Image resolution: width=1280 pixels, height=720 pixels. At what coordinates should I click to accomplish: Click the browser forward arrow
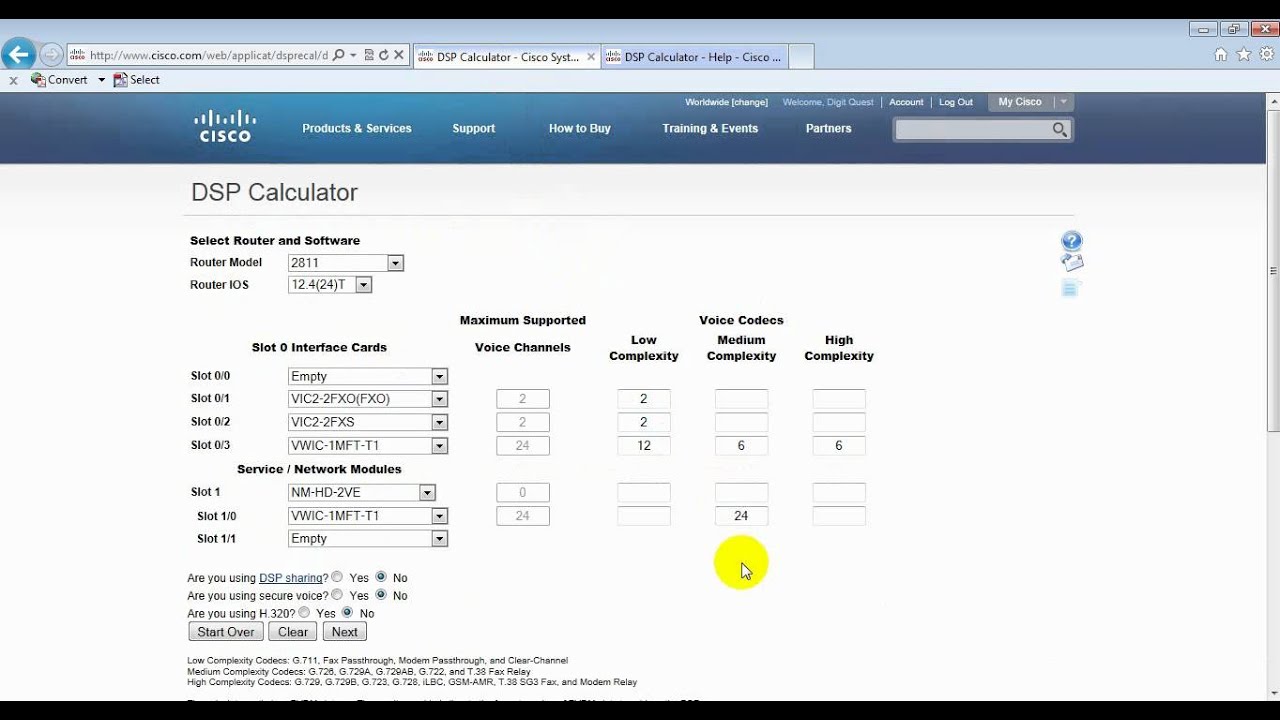(51, 55)
